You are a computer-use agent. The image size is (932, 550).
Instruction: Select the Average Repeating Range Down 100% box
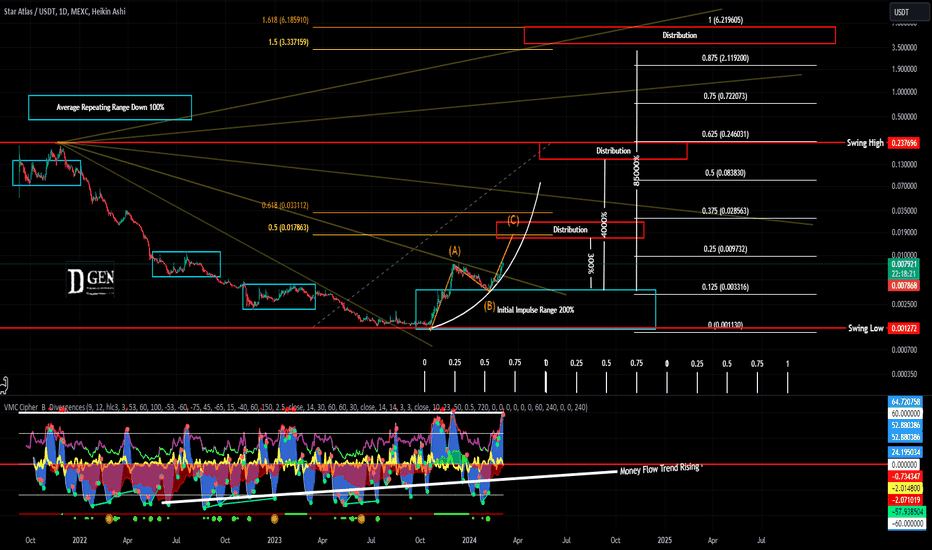click(110, 108)
